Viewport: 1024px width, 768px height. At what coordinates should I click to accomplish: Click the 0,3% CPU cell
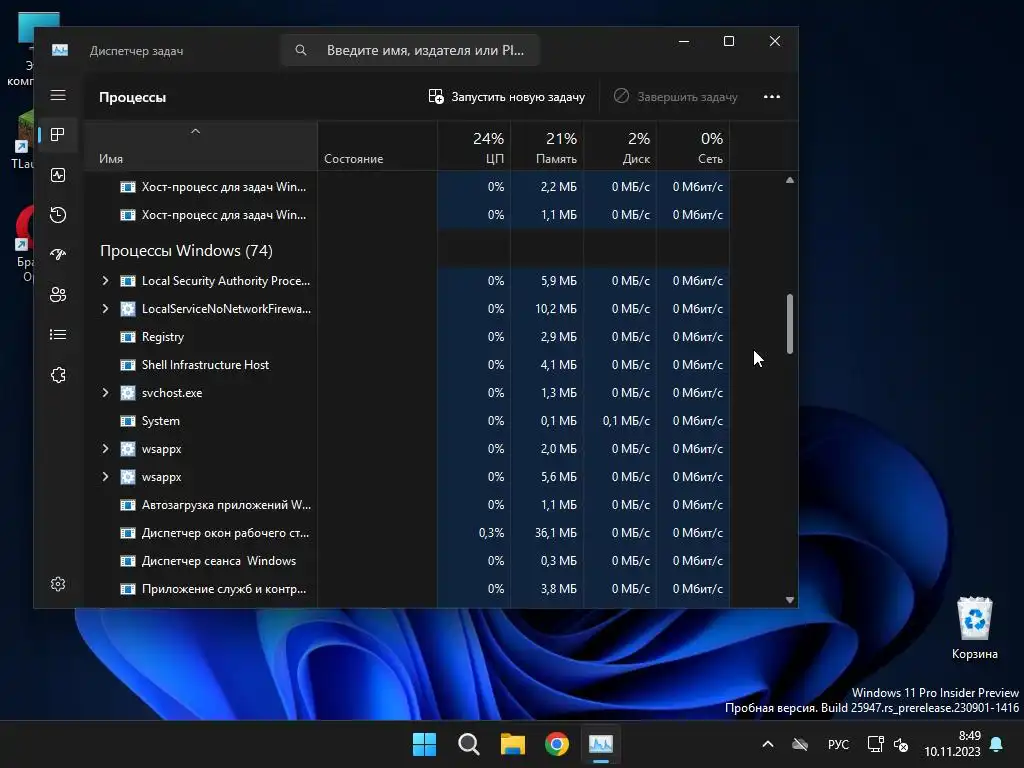(474, 534)
